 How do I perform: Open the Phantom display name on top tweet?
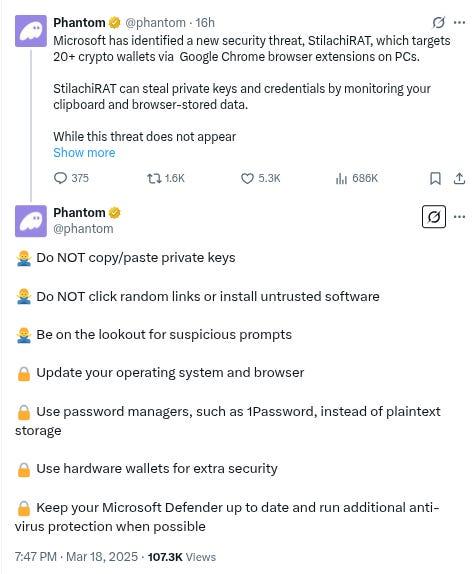(79, 23)
